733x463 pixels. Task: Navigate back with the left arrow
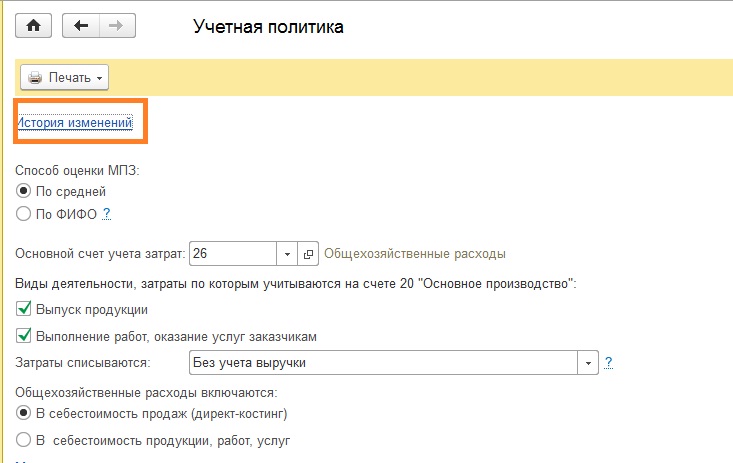(81, 26)
